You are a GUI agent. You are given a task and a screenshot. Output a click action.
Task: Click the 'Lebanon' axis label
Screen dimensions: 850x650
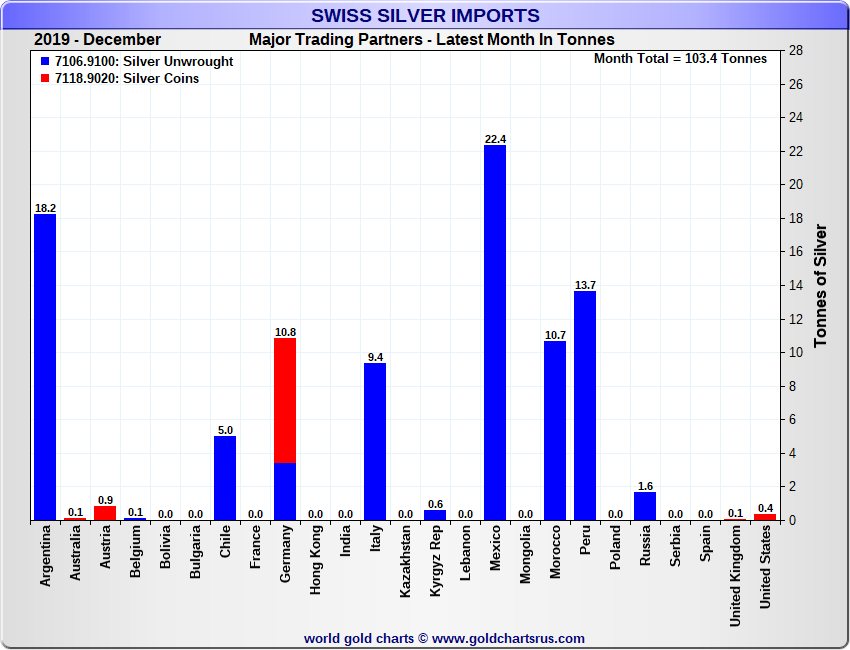[465, 553]
